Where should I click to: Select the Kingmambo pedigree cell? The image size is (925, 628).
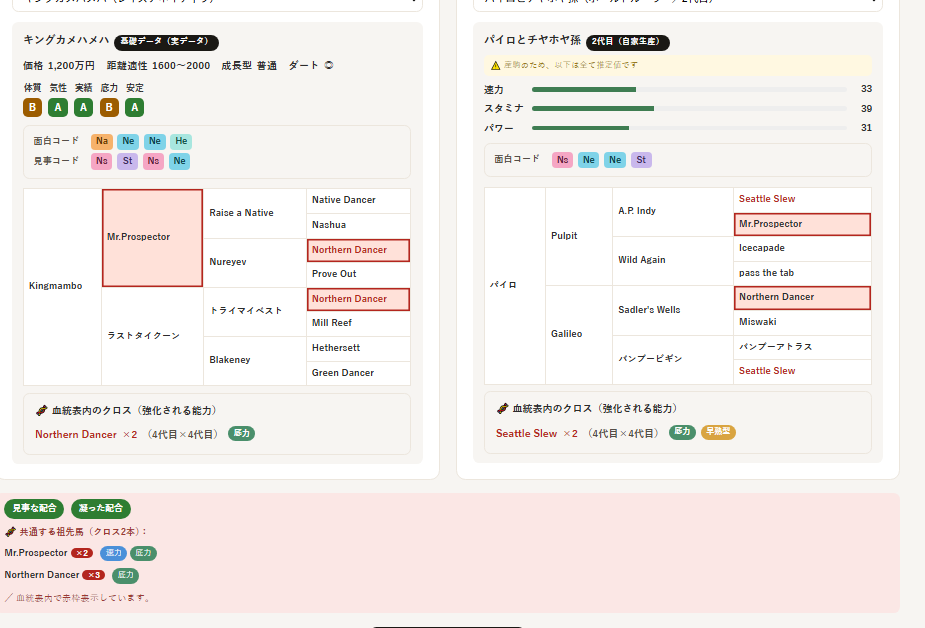click(63, 287)
